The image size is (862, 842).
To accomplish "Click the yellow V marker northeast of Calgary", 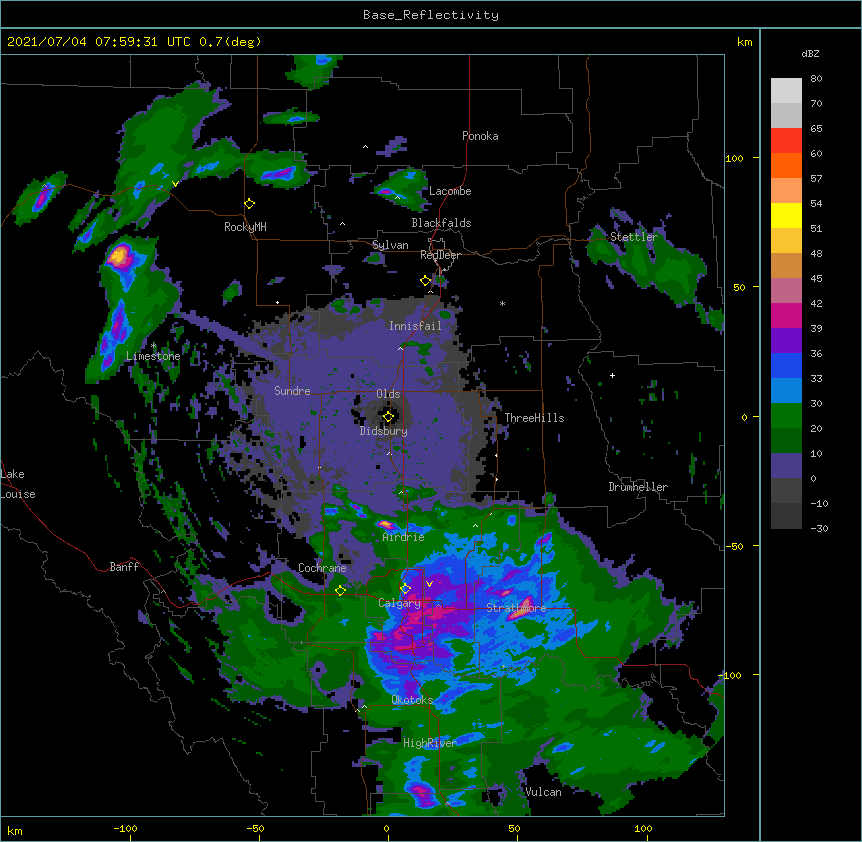I will [429, 584].
